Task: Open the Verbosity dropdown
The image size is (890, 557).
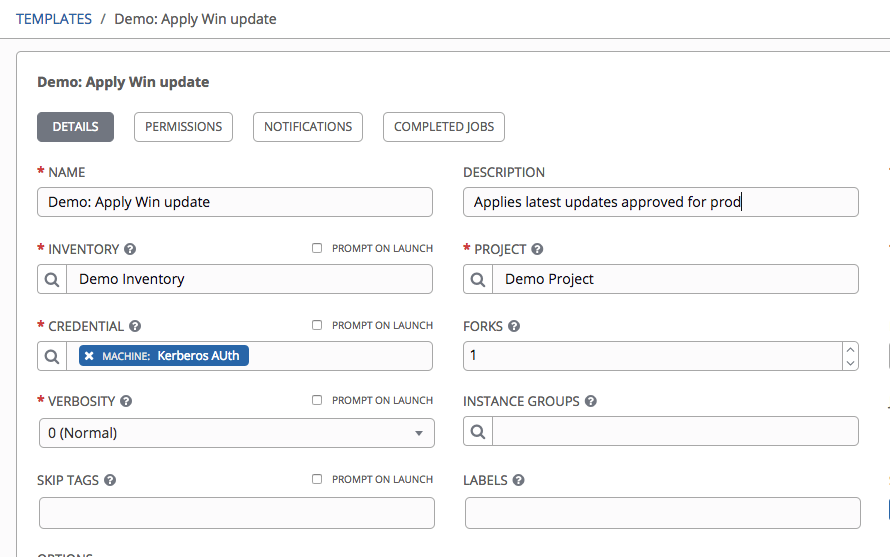Action: (236, 433)
